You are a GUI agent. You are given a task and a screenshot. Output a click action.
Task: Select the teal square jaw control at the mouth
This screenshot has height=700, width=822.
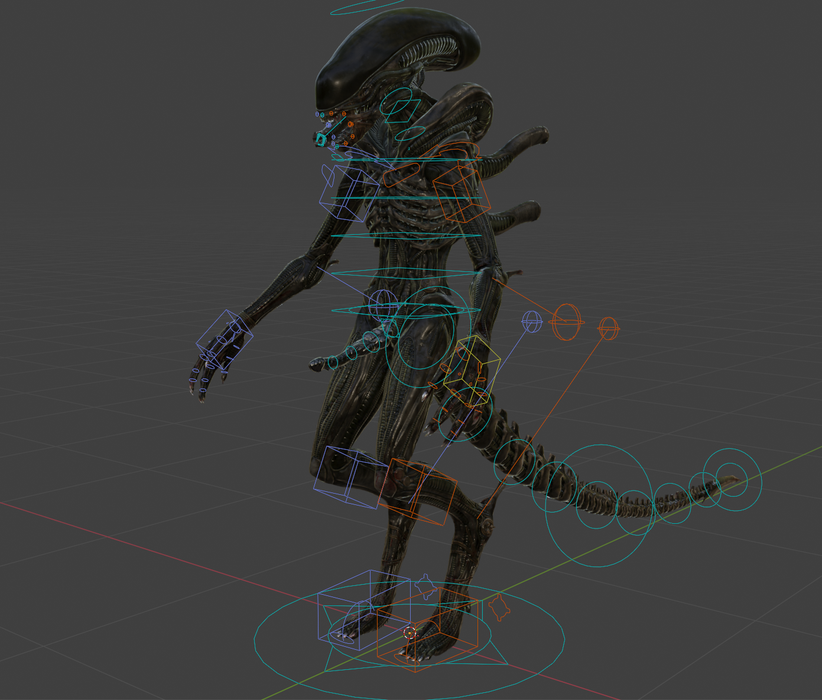[320, 139]
